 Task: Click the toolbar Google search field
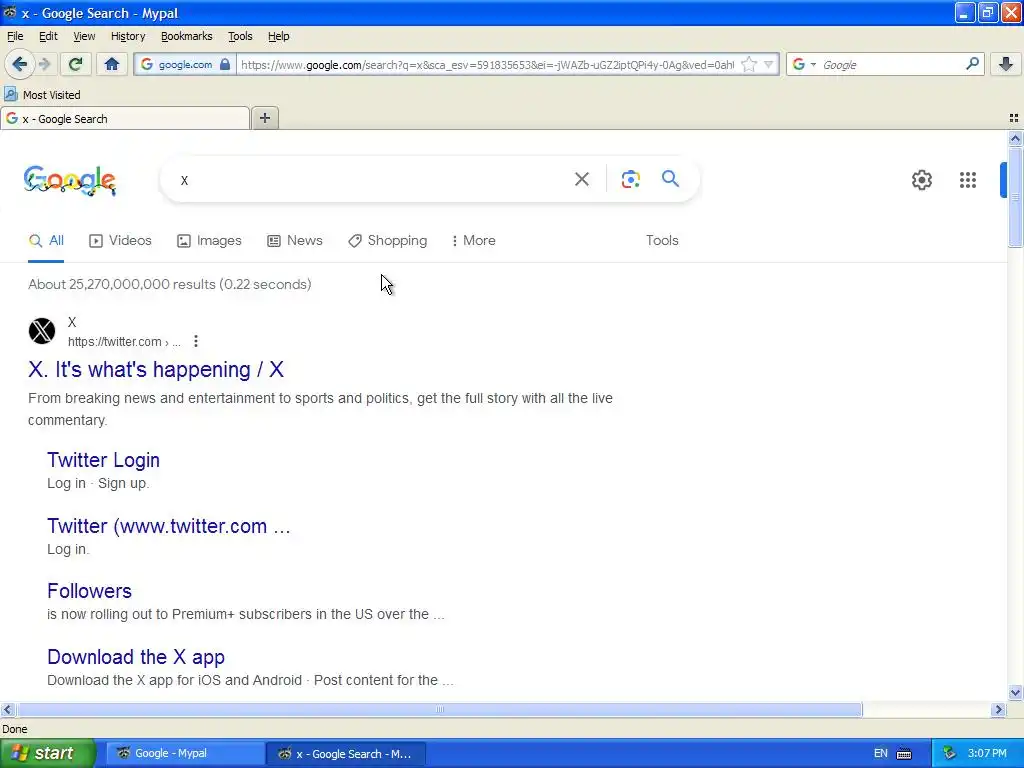pyautogui.click(x=891, y=65)
